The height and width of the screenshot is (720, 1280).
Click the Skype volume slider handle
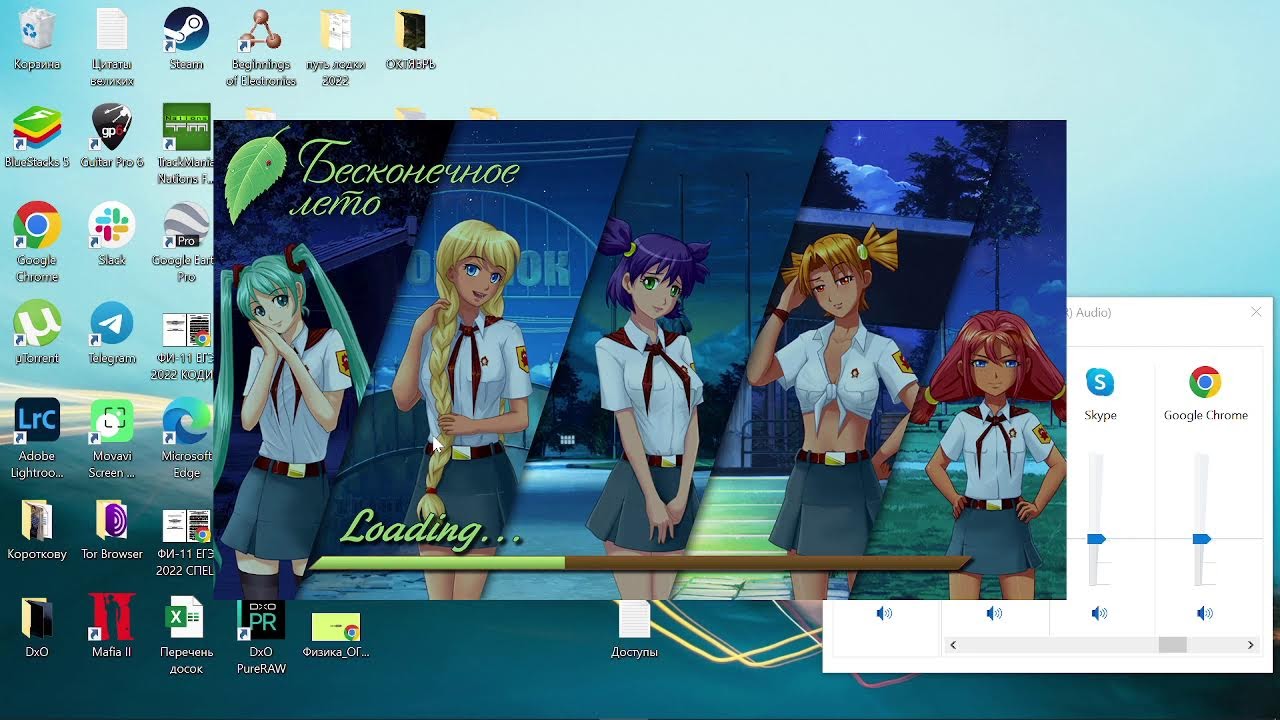click(1096, 539)
